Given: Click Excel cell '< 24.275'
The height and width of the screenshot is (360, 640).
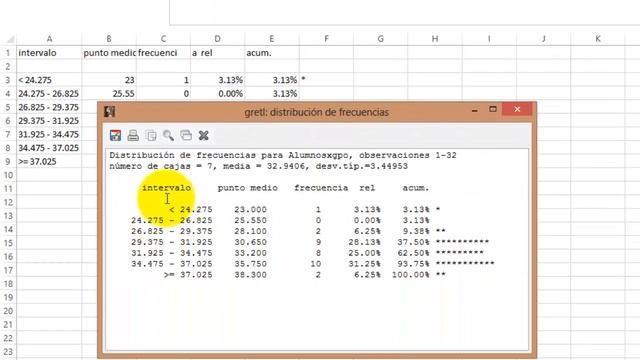Looking at the screenshot, I should [49, 80].
